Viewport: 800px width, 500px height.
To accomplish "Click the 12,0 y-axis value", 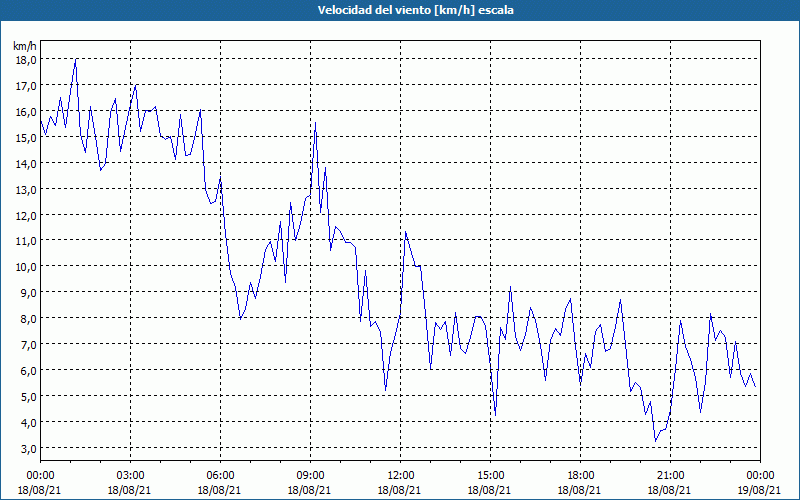I will pyautogui.click(x=26, y=216).
